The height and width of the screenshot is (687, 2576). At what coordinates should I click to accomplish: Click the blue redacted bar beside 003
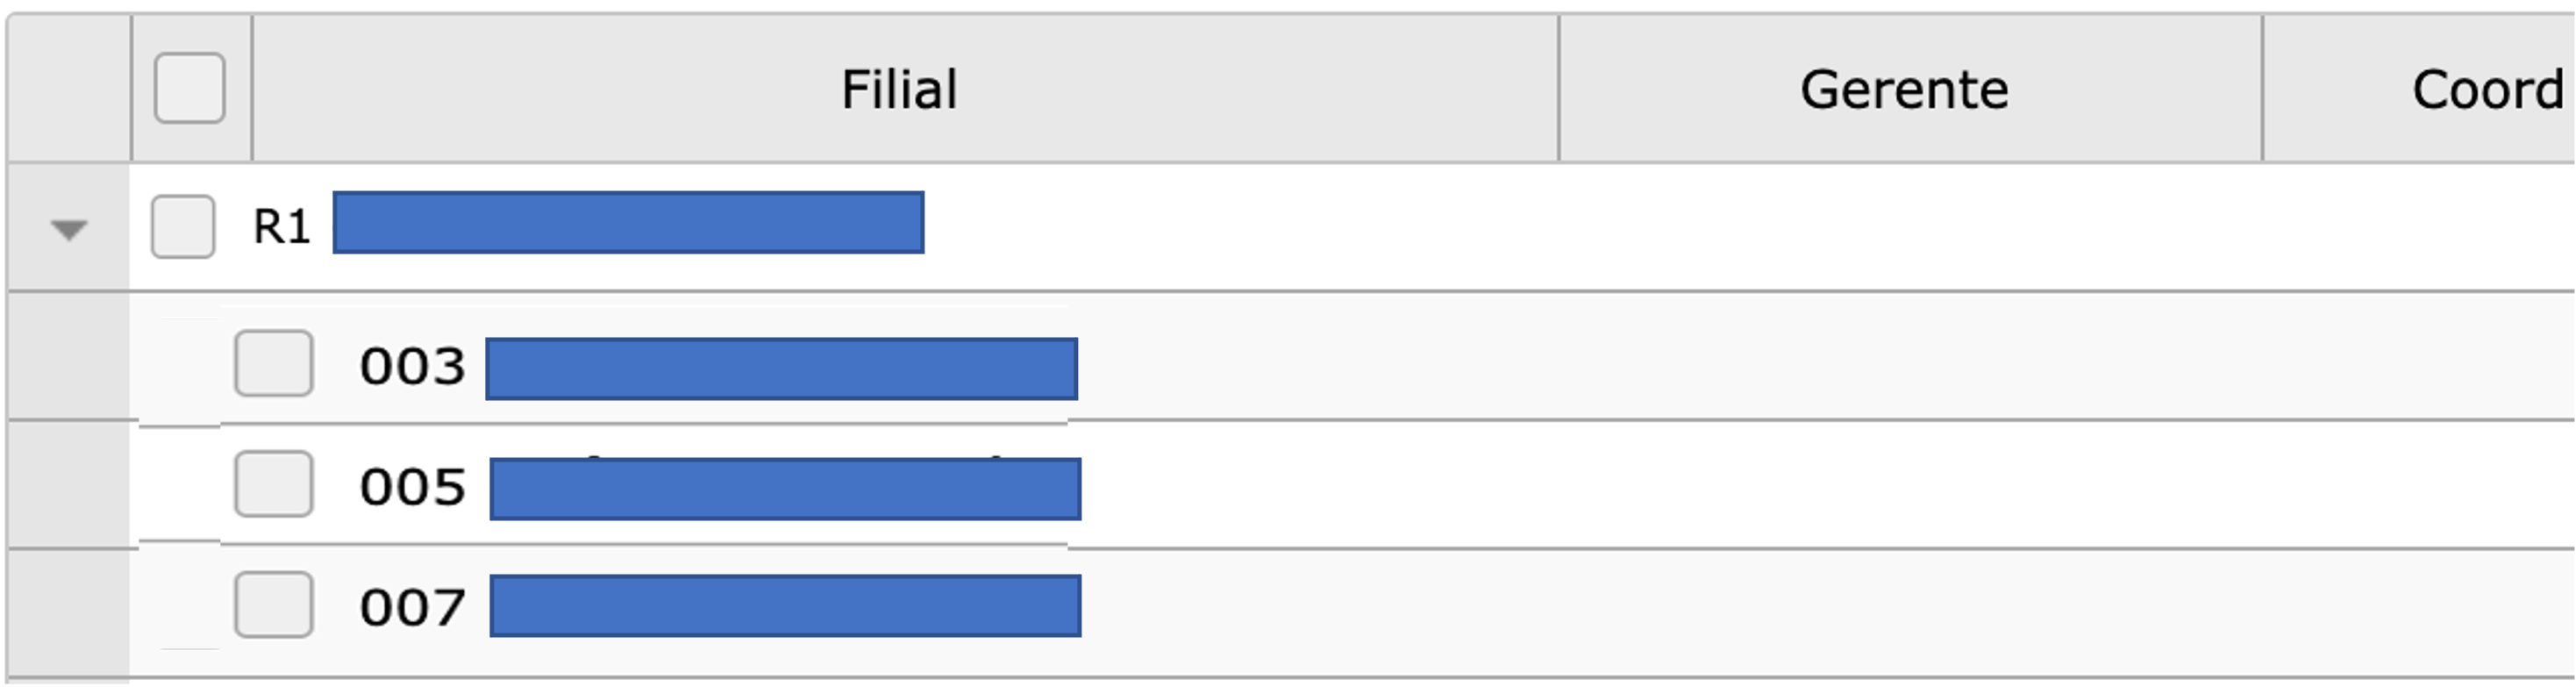pos(782,369)
